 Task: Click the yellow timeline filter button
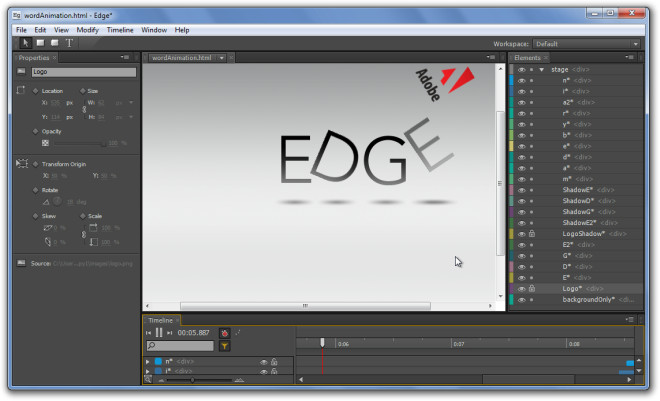click(224, 346)
